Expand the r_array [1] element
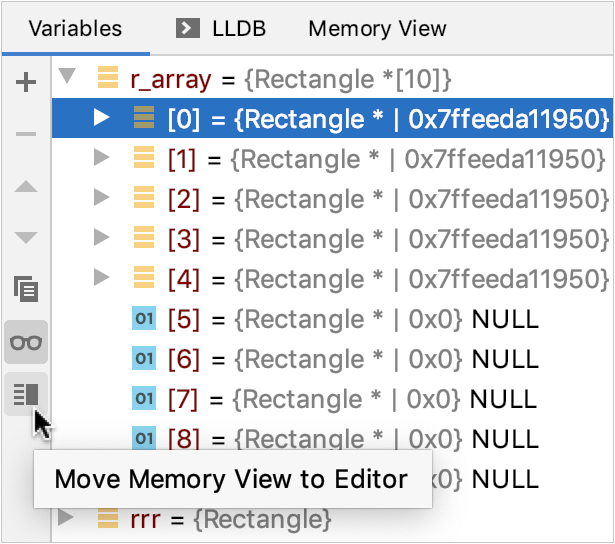 pos(101,158)
